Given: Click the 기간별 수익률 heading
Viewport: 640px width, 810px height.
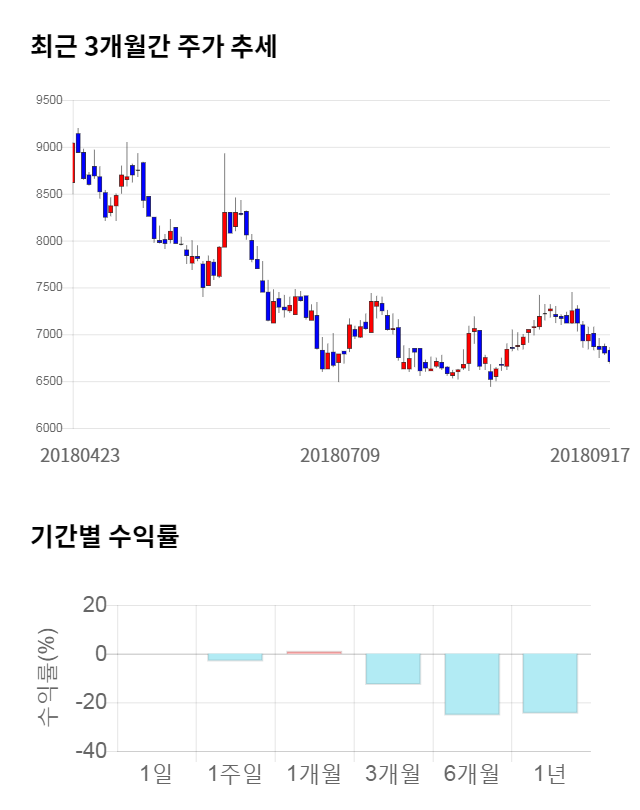Looking at the screenshot, I should tap(104, 537).
